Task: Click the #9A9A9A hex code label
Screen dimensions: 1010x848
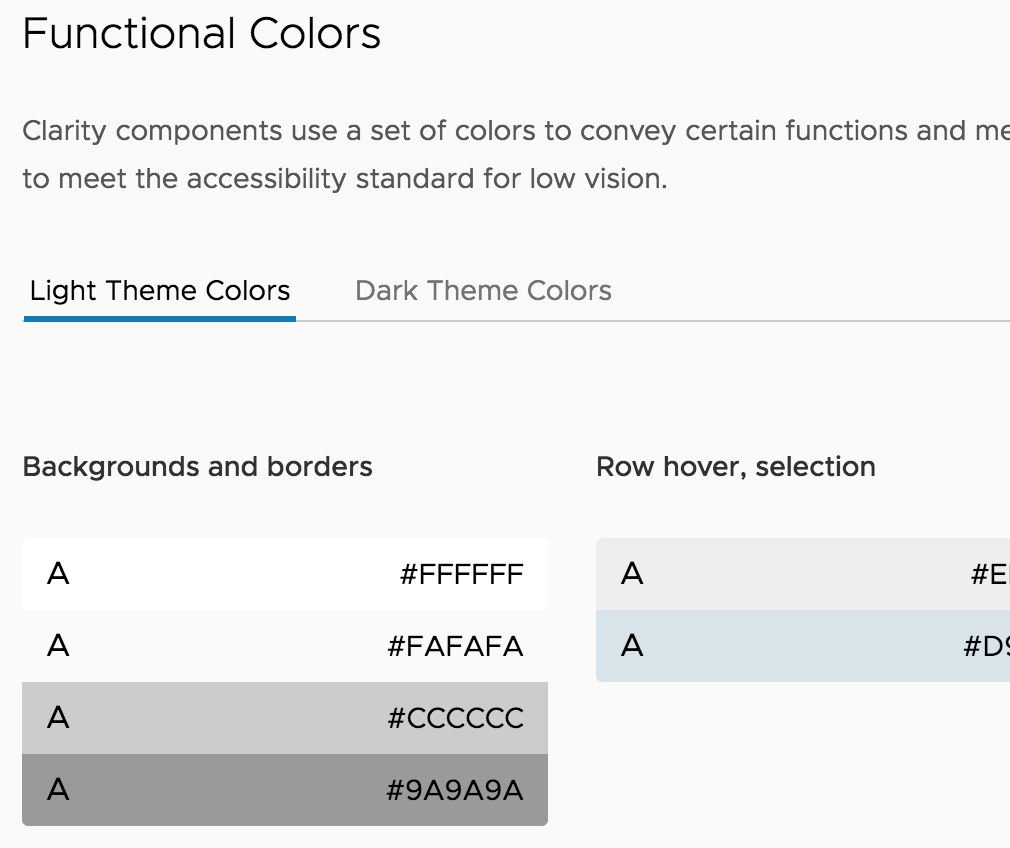Action: [454, 790]
